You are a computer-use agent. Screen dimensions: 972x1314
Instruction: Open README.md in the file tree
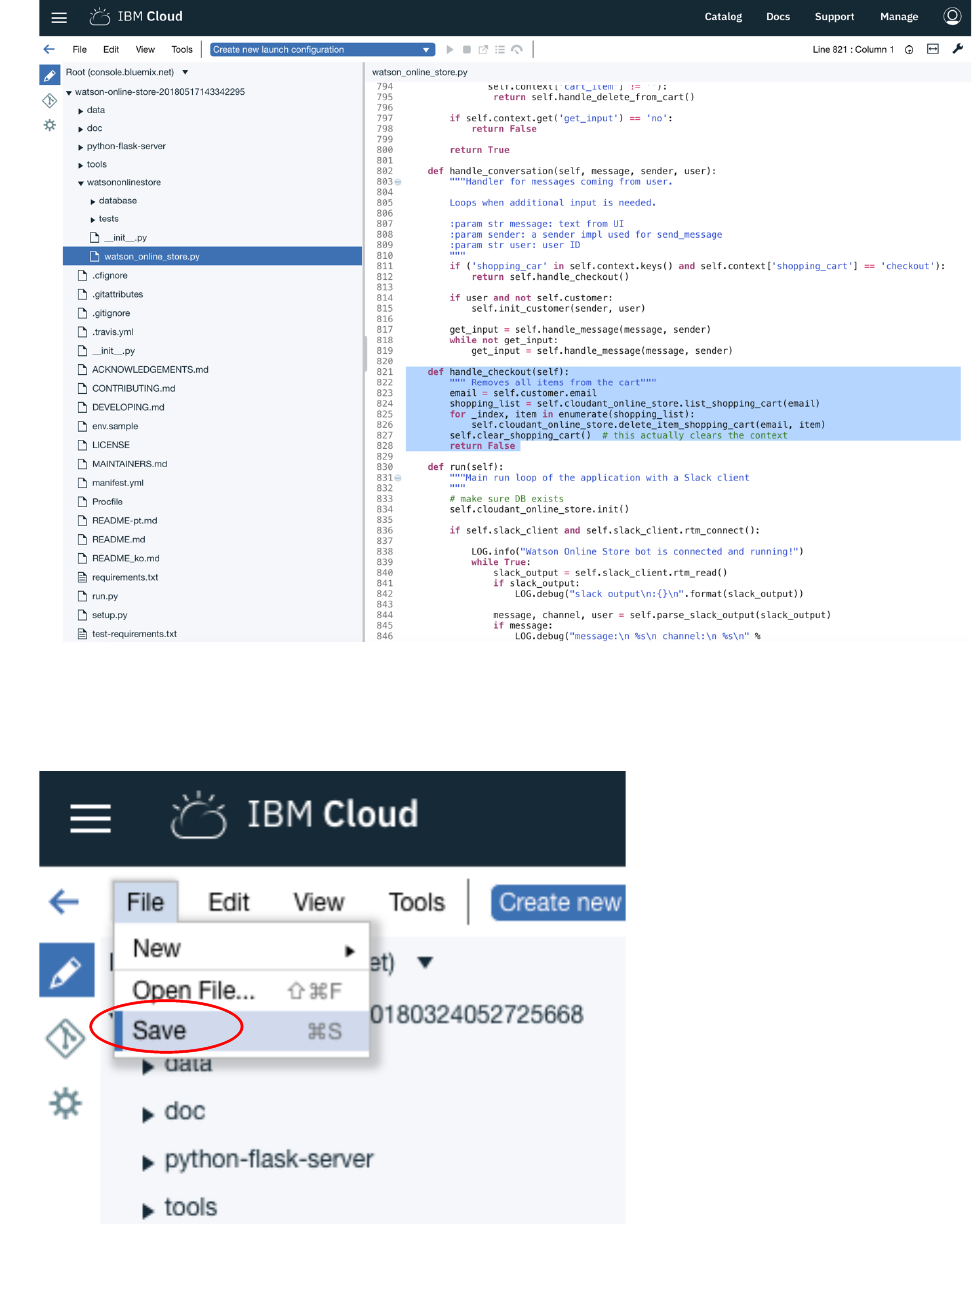tap(118, 540)
